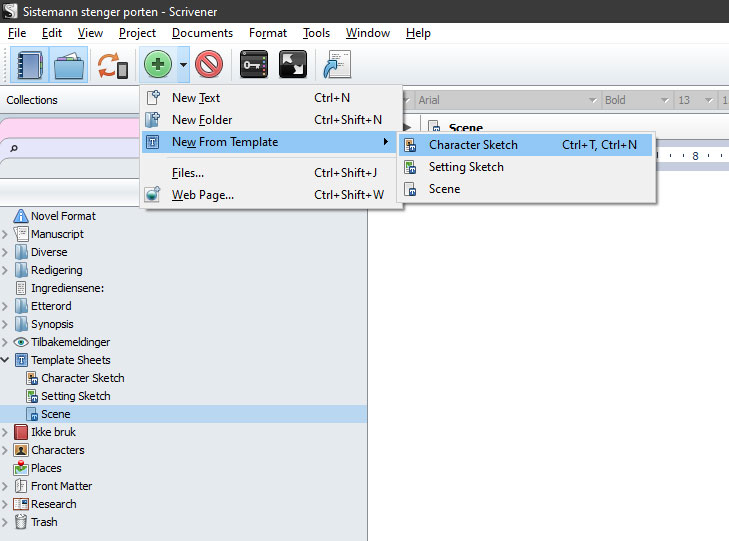Click the Places map pin icon
Viewport: 729px width, 541px height.
[21, 468]
